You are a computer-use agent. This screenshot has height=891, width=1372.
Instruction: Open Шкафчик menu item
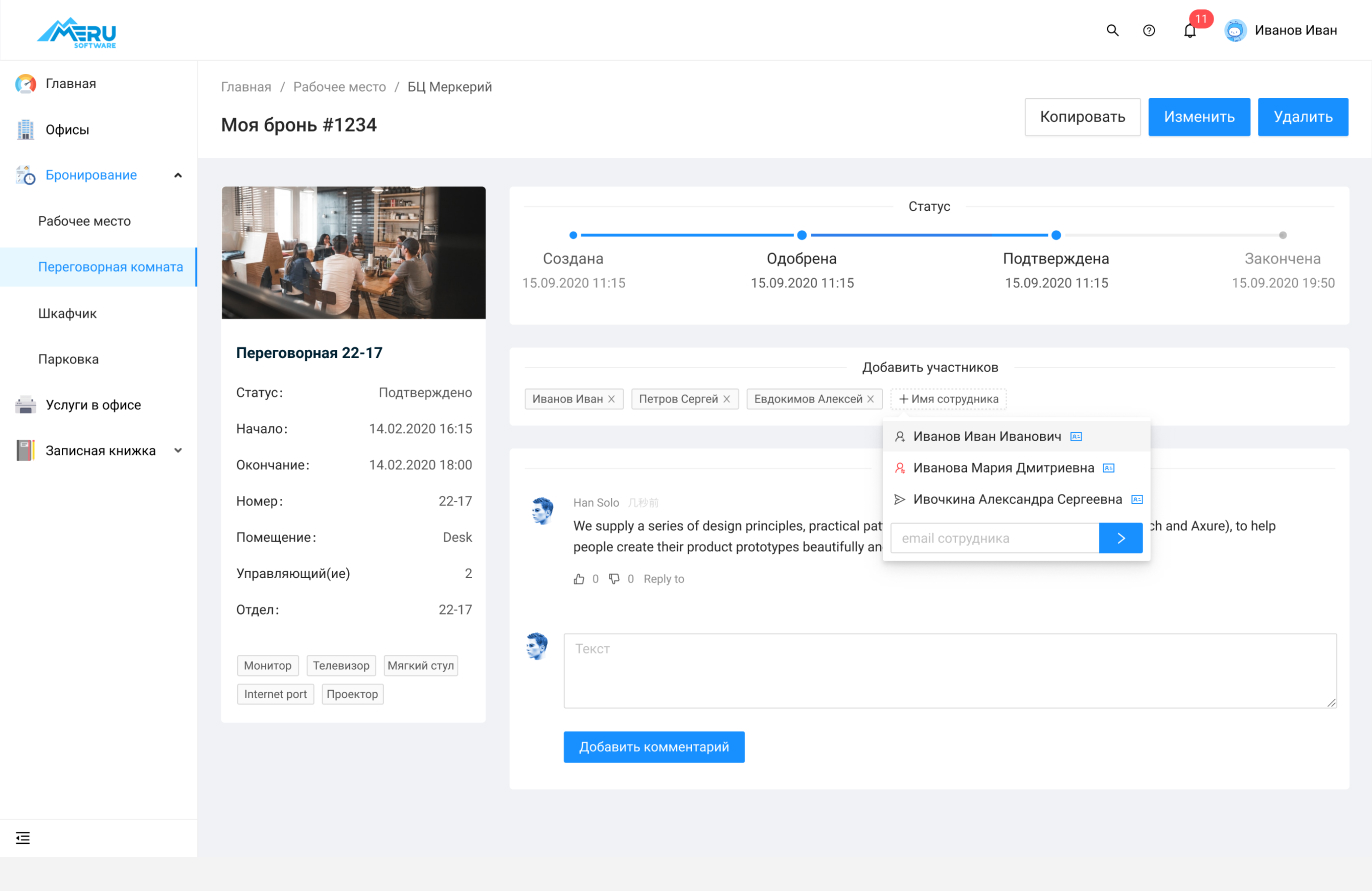click(x=98, y=313)
